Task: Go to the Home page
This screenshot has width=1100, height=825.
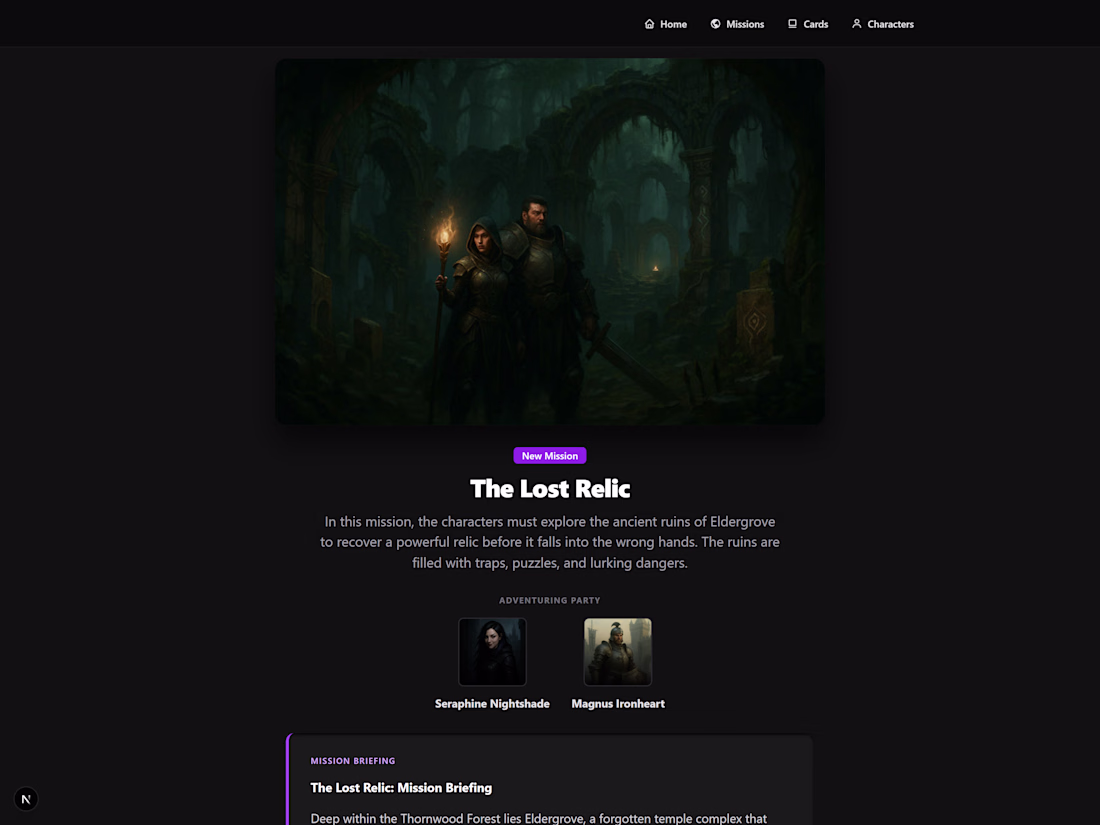Action: (666, 24)
